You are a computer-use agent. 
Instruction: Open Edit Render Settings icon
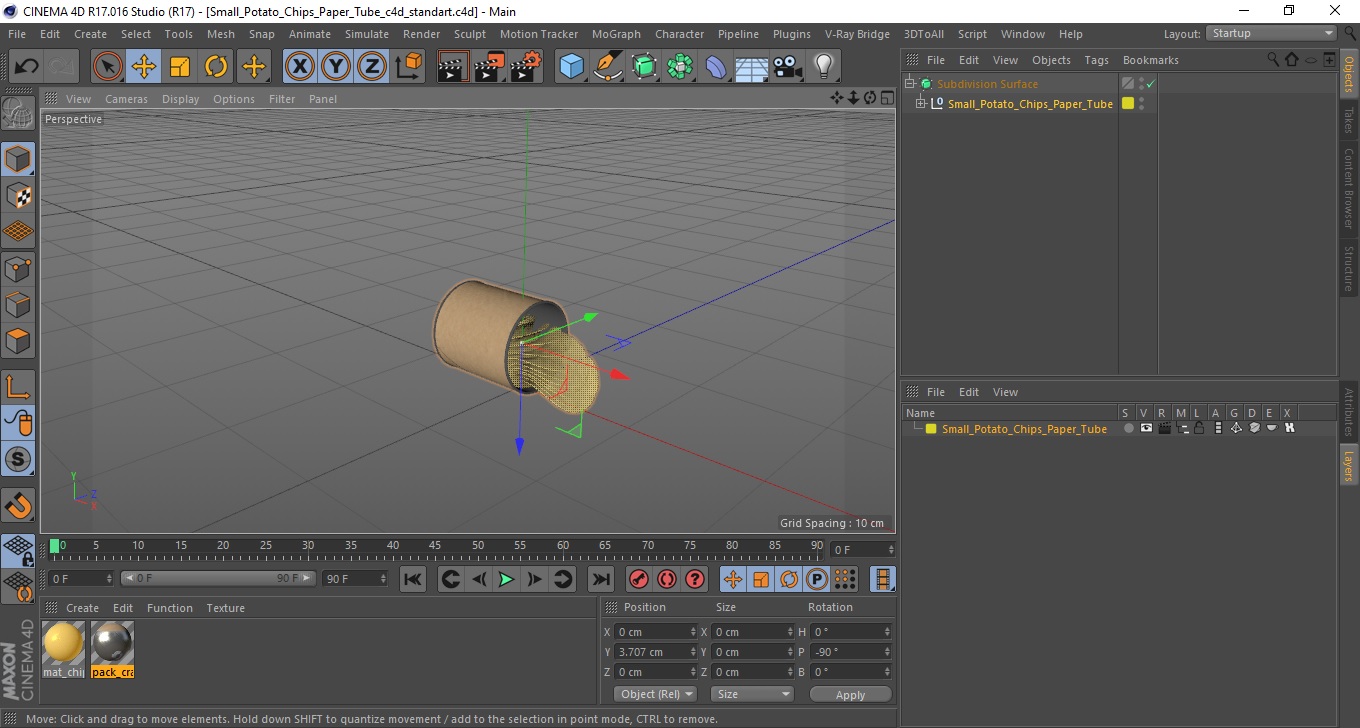(x=526, y=67)
